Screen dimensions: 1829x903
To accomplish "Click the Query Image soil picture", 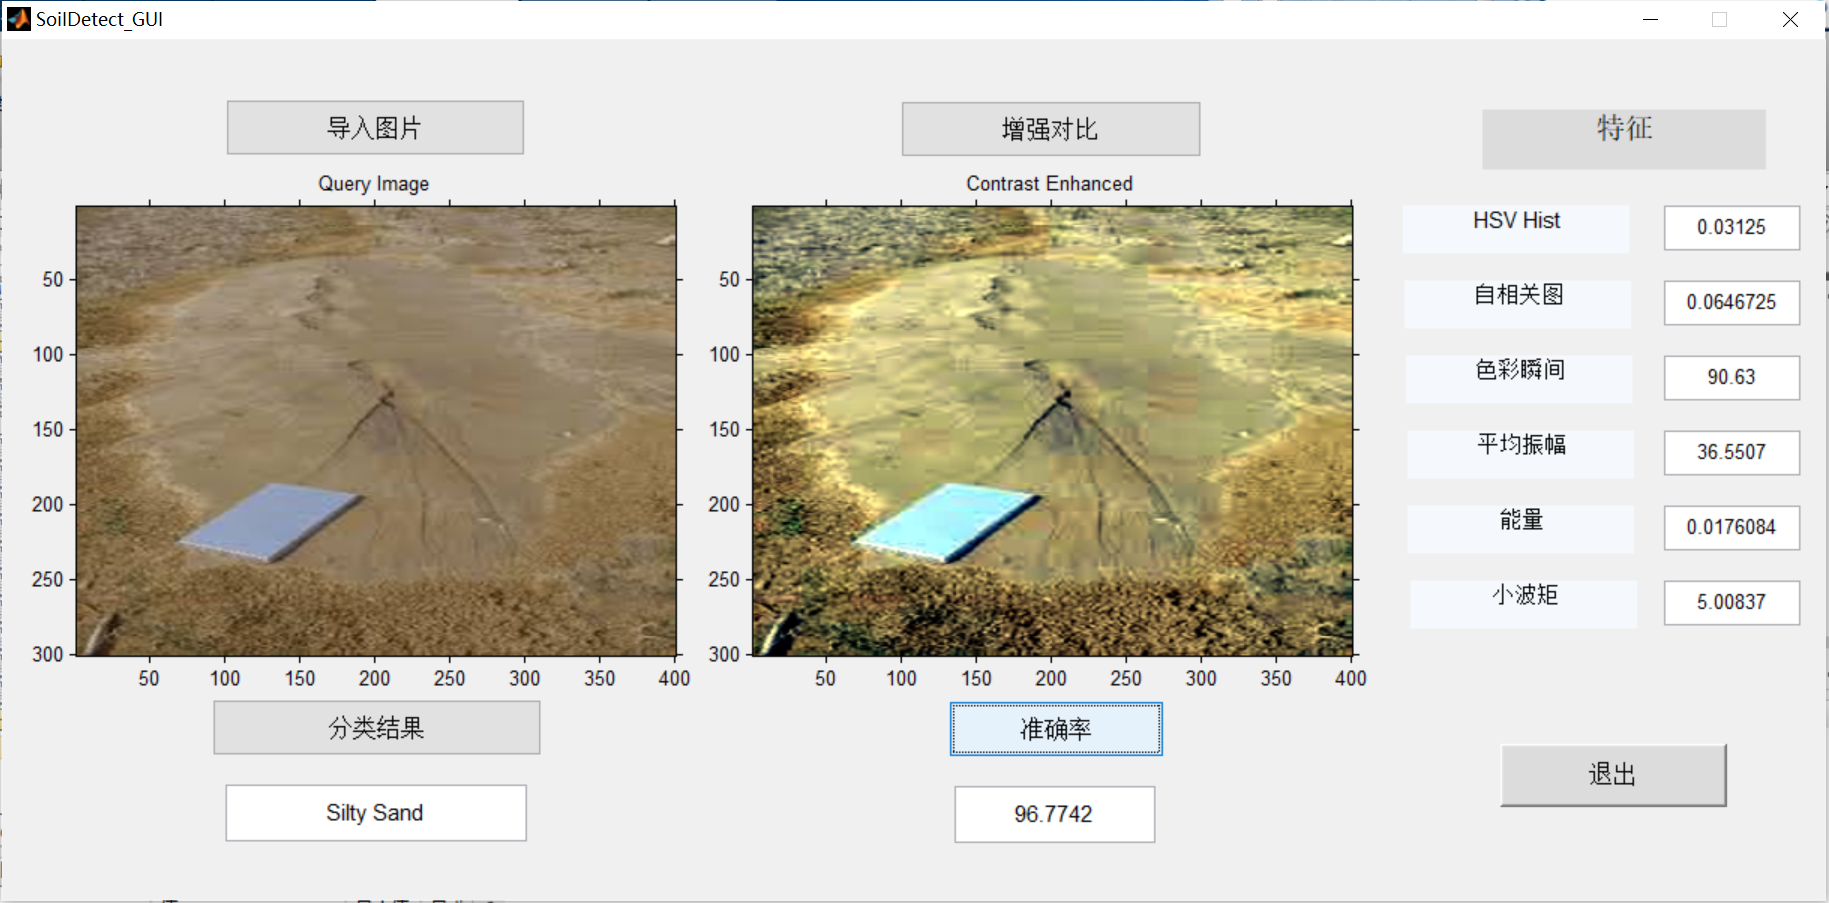I will coord(376,431).
